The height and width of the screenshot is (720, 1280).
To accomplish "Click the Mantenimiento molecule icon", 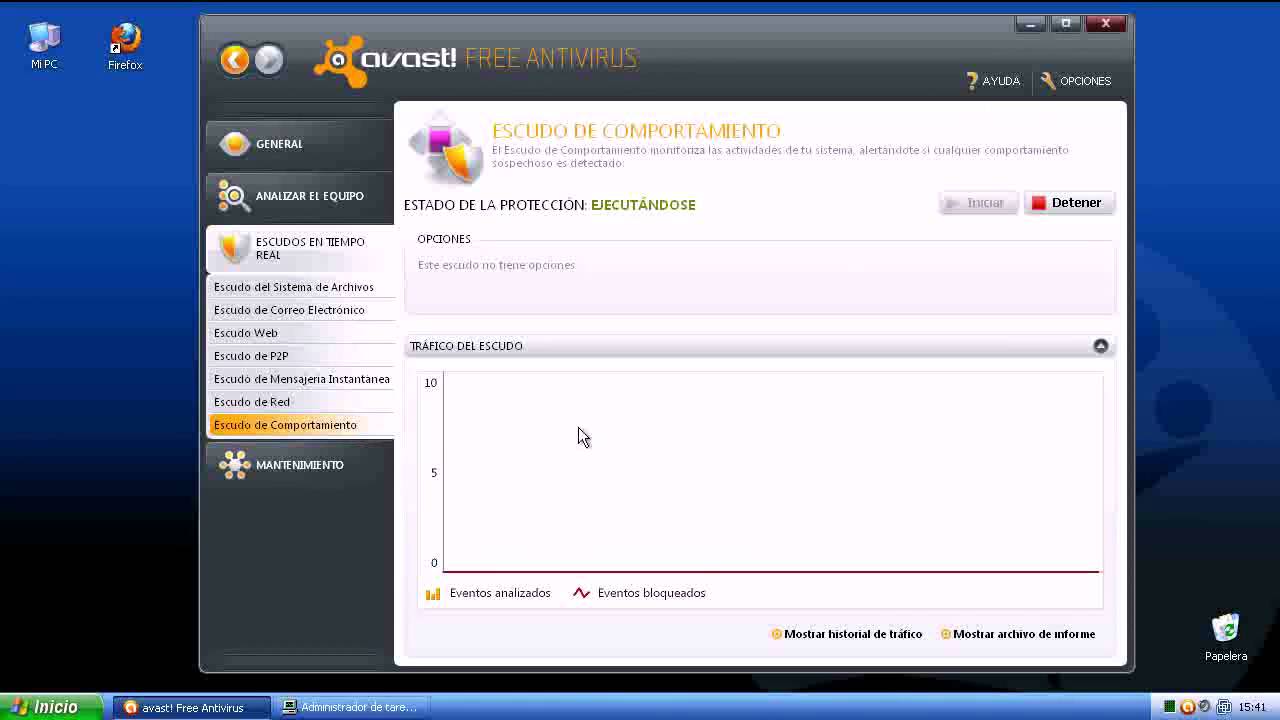I will 234,465.
